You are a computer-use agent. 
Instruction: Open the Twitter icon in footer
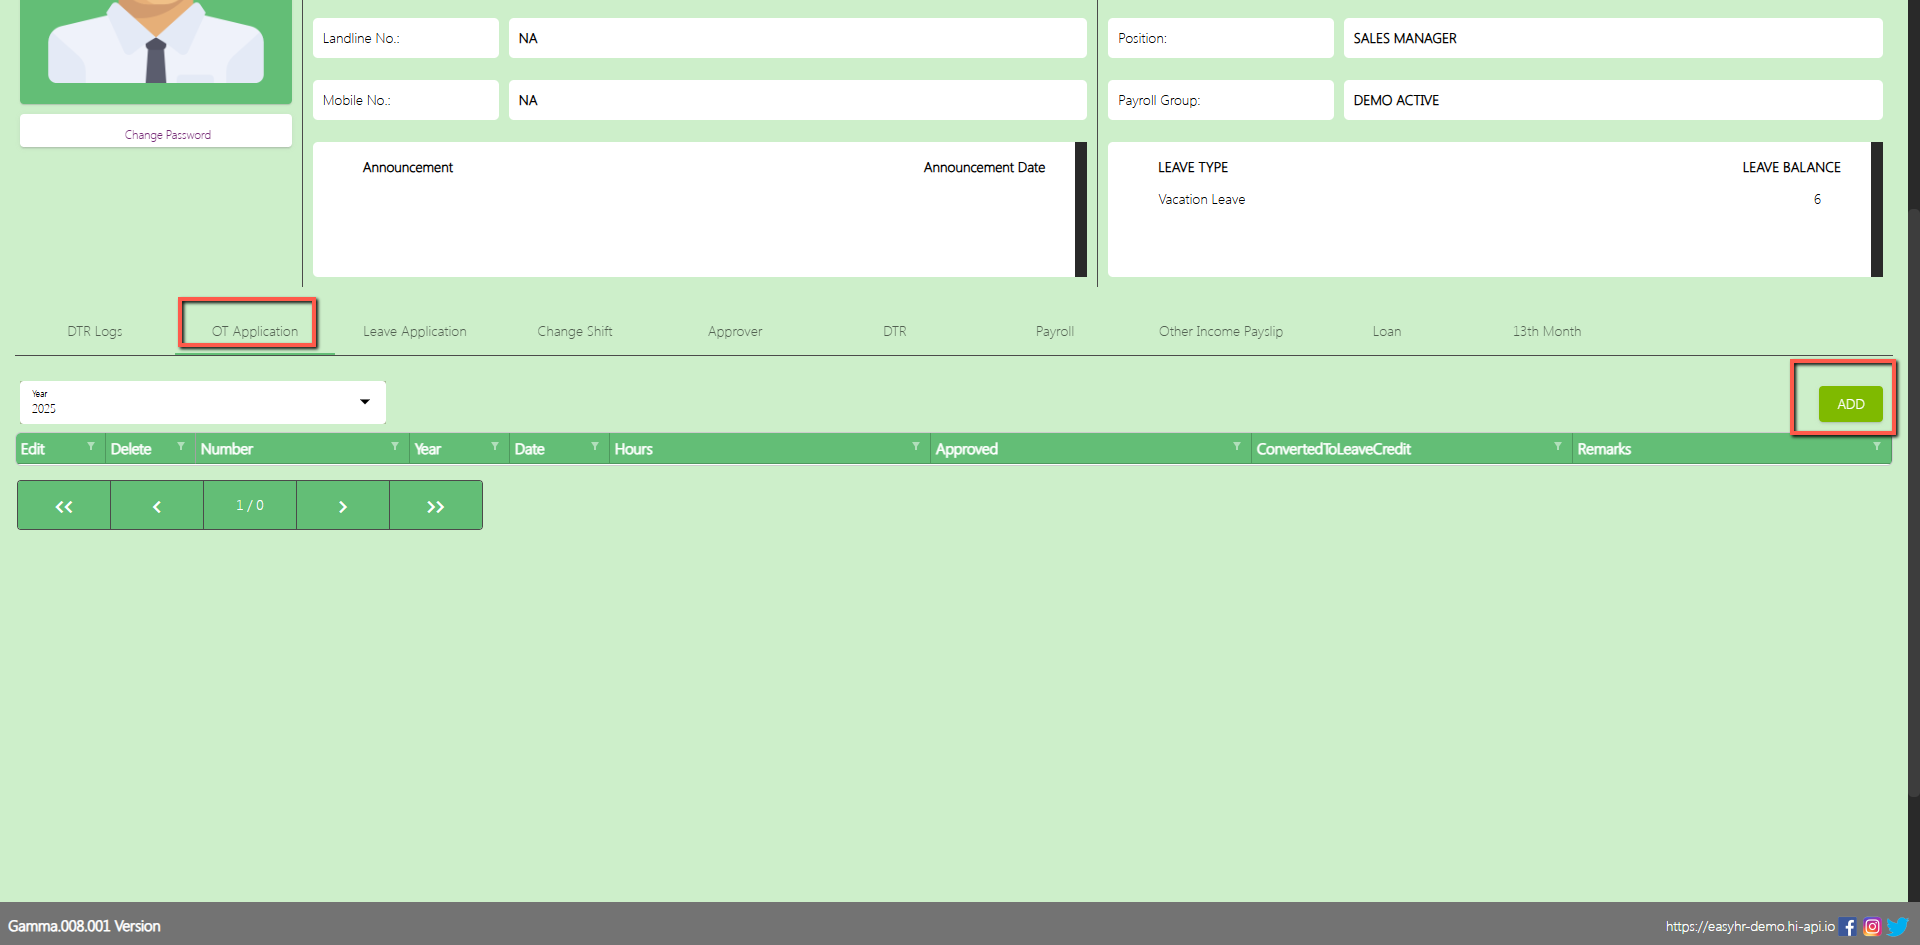tap(1897, 927)
